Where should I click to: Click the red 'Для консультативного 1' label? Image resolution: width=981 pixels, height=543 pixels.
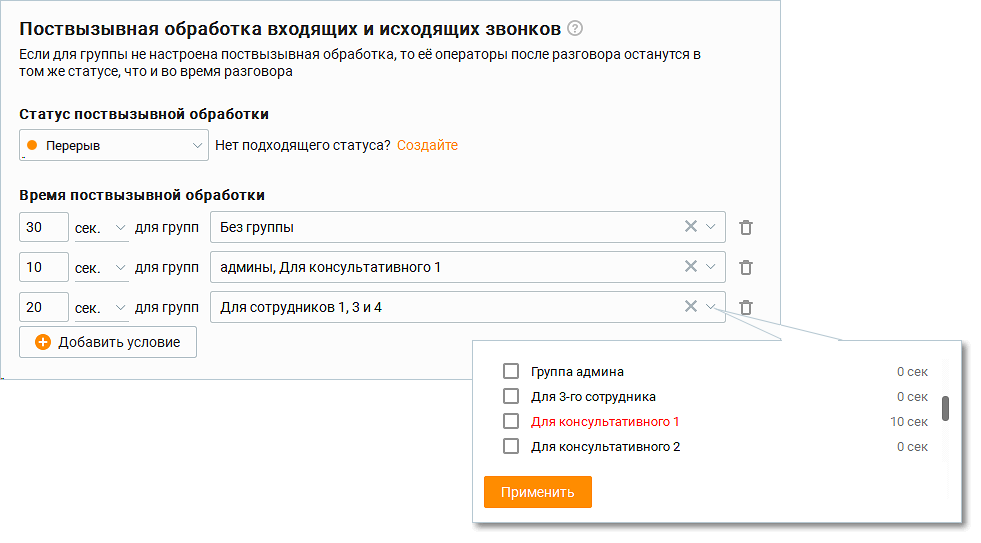point(605,422)
